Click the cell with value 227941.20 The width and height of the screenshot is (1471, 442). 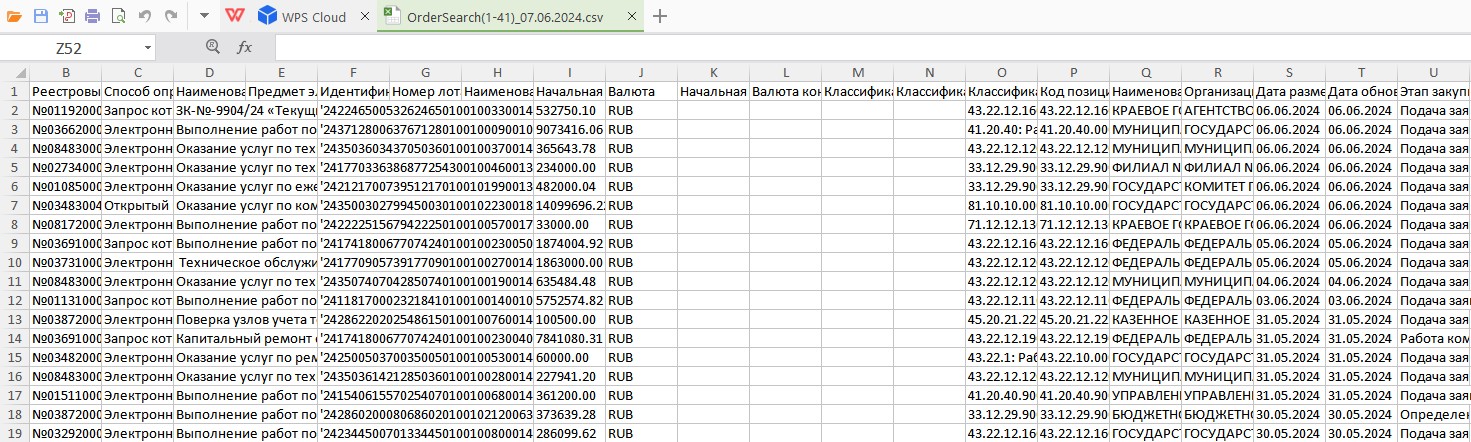pos(569,376)
